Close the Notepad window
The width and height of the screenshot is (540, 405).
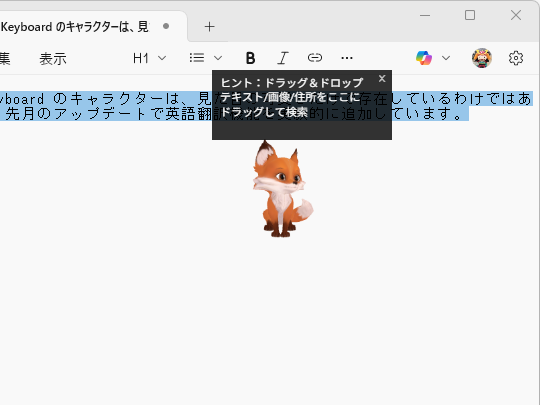click(x=516, y=15)
